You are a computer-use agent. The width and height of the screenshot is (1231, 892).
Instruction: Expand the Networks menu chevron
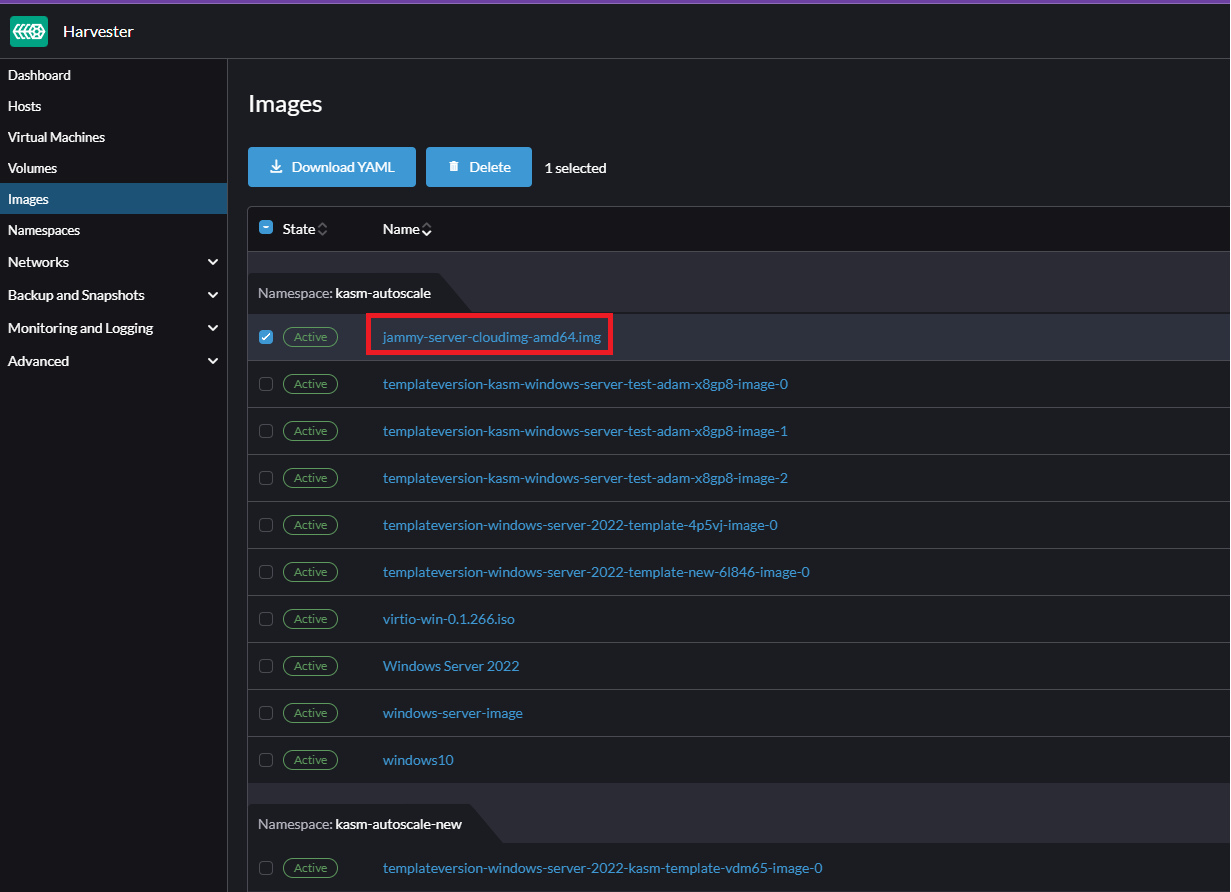tap(212, 262)
